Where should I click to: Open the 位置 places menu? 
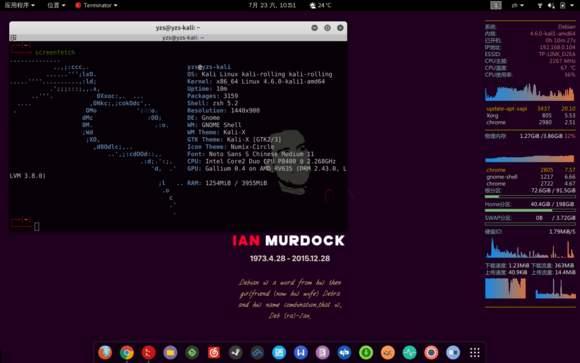[56, 5]
